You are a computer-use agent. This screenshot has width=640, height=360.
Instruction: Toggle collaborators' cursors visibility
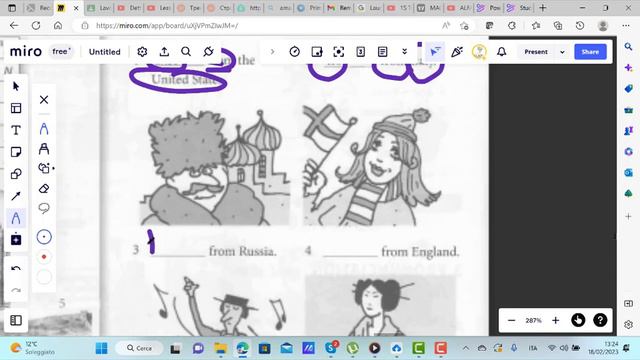435,52
